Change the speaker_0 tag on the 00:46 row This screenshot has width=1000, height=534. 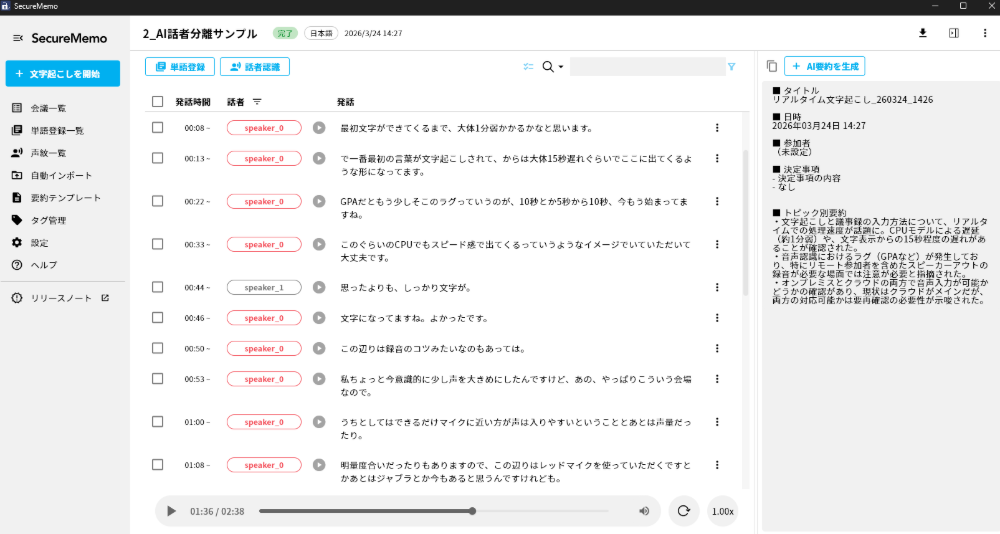[264, 318]
